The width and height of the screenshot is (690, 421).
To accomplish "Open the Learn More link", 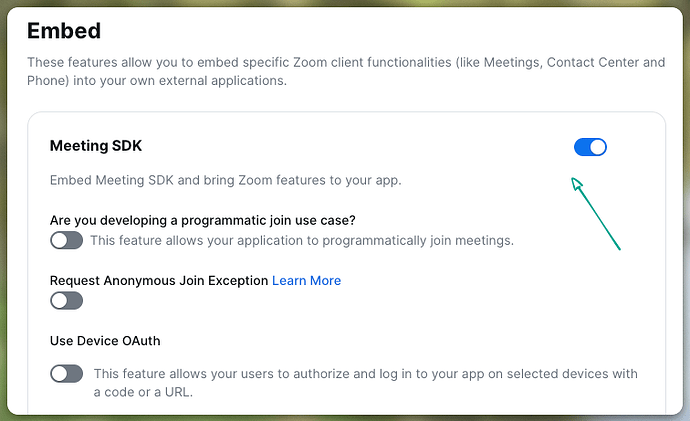I will click(306, 280).
